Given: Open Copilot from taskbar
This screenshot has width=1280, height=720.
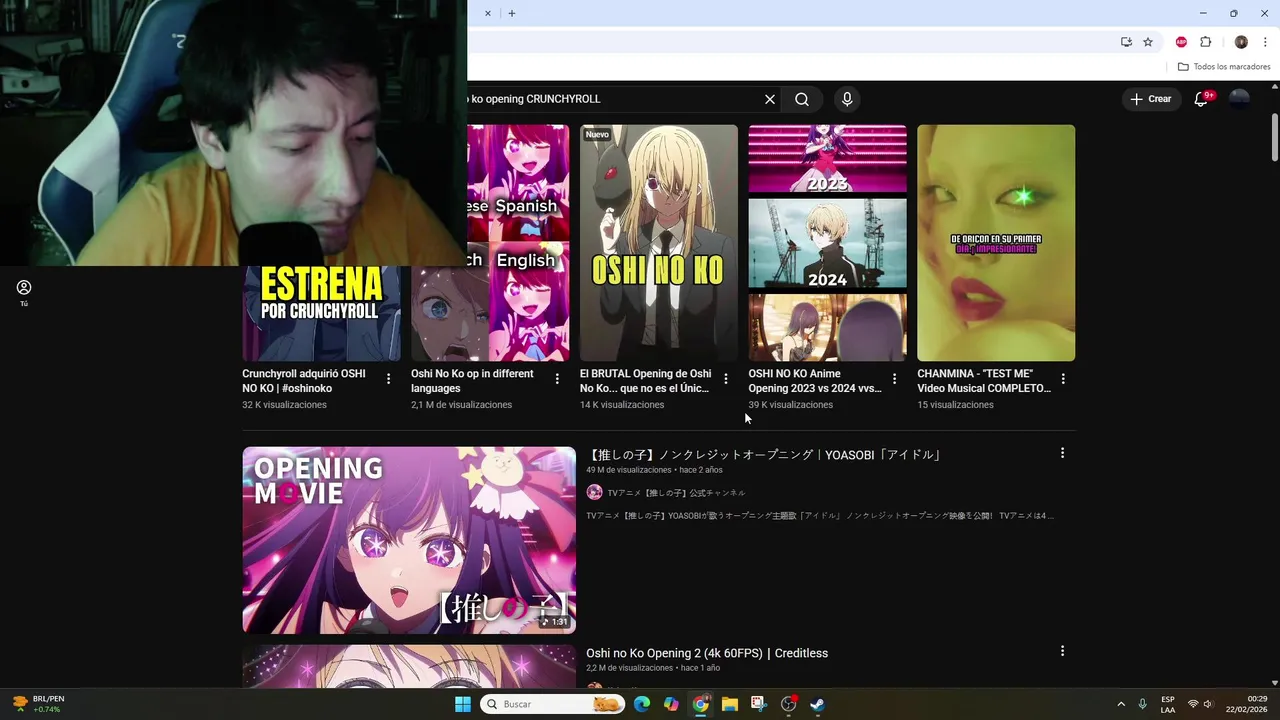Looking at the screenshot, I should [x=671, y=704].
